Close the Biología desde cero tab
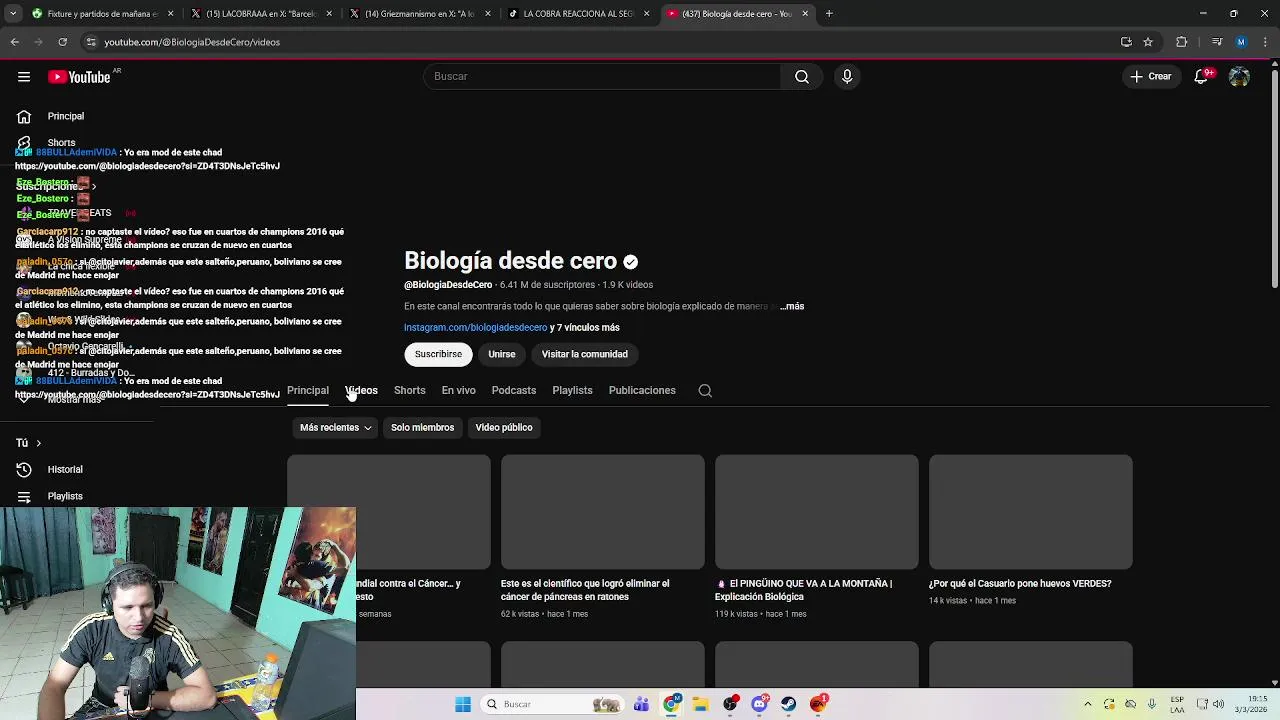Image resolution: width=1280 pixels, height=720 pixels. point(805,14)
